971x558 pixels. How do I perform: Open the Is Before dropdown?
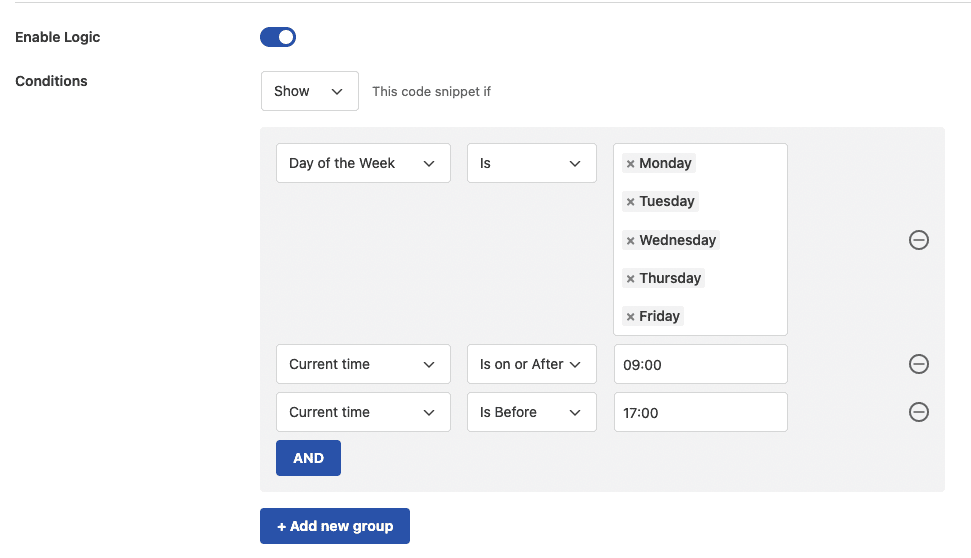pyautogui.click(x=532, y=412)
